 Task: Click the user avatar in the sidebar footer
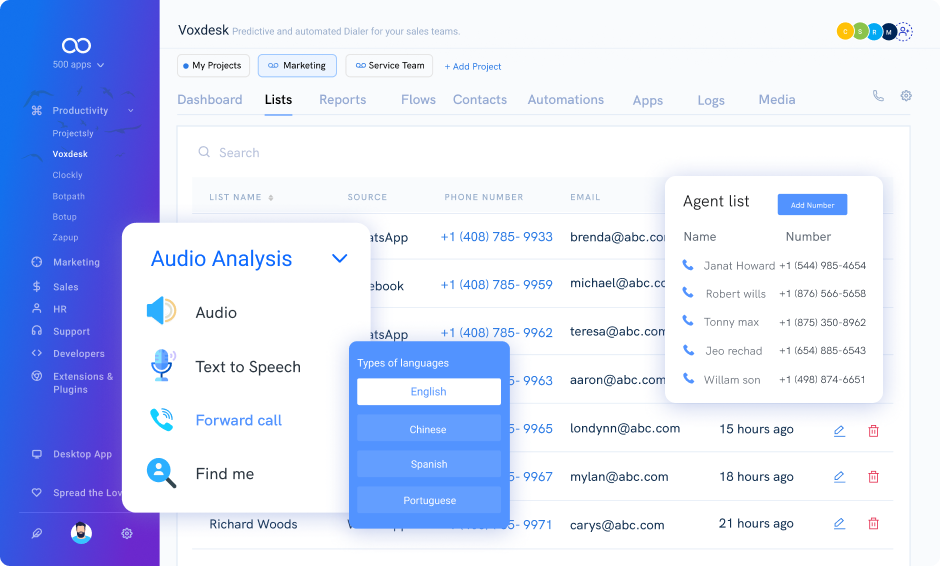81,533
